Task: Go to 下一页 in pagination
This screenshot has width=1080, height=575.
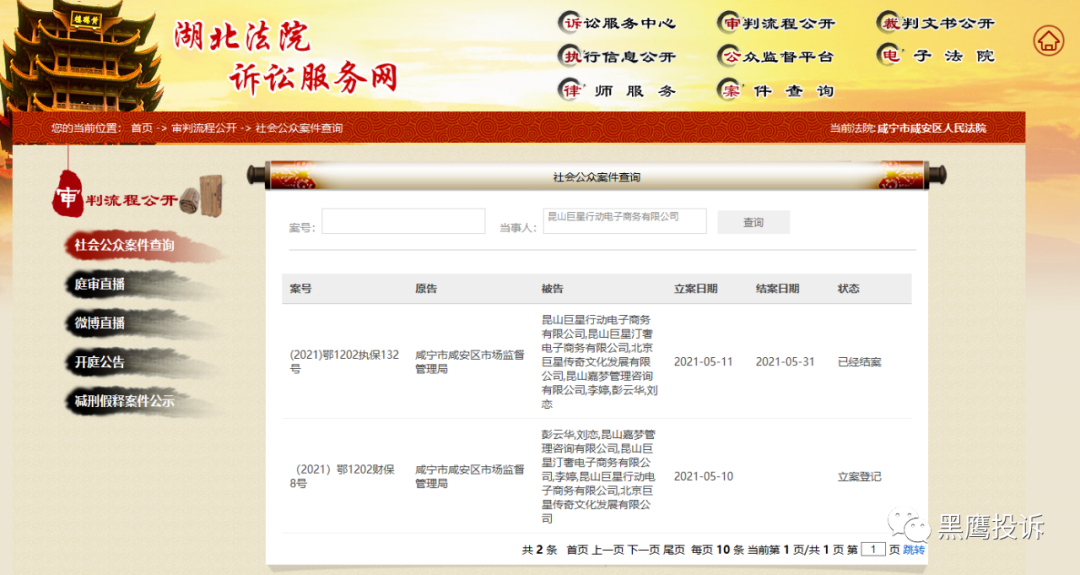Action: pos(643,550)
